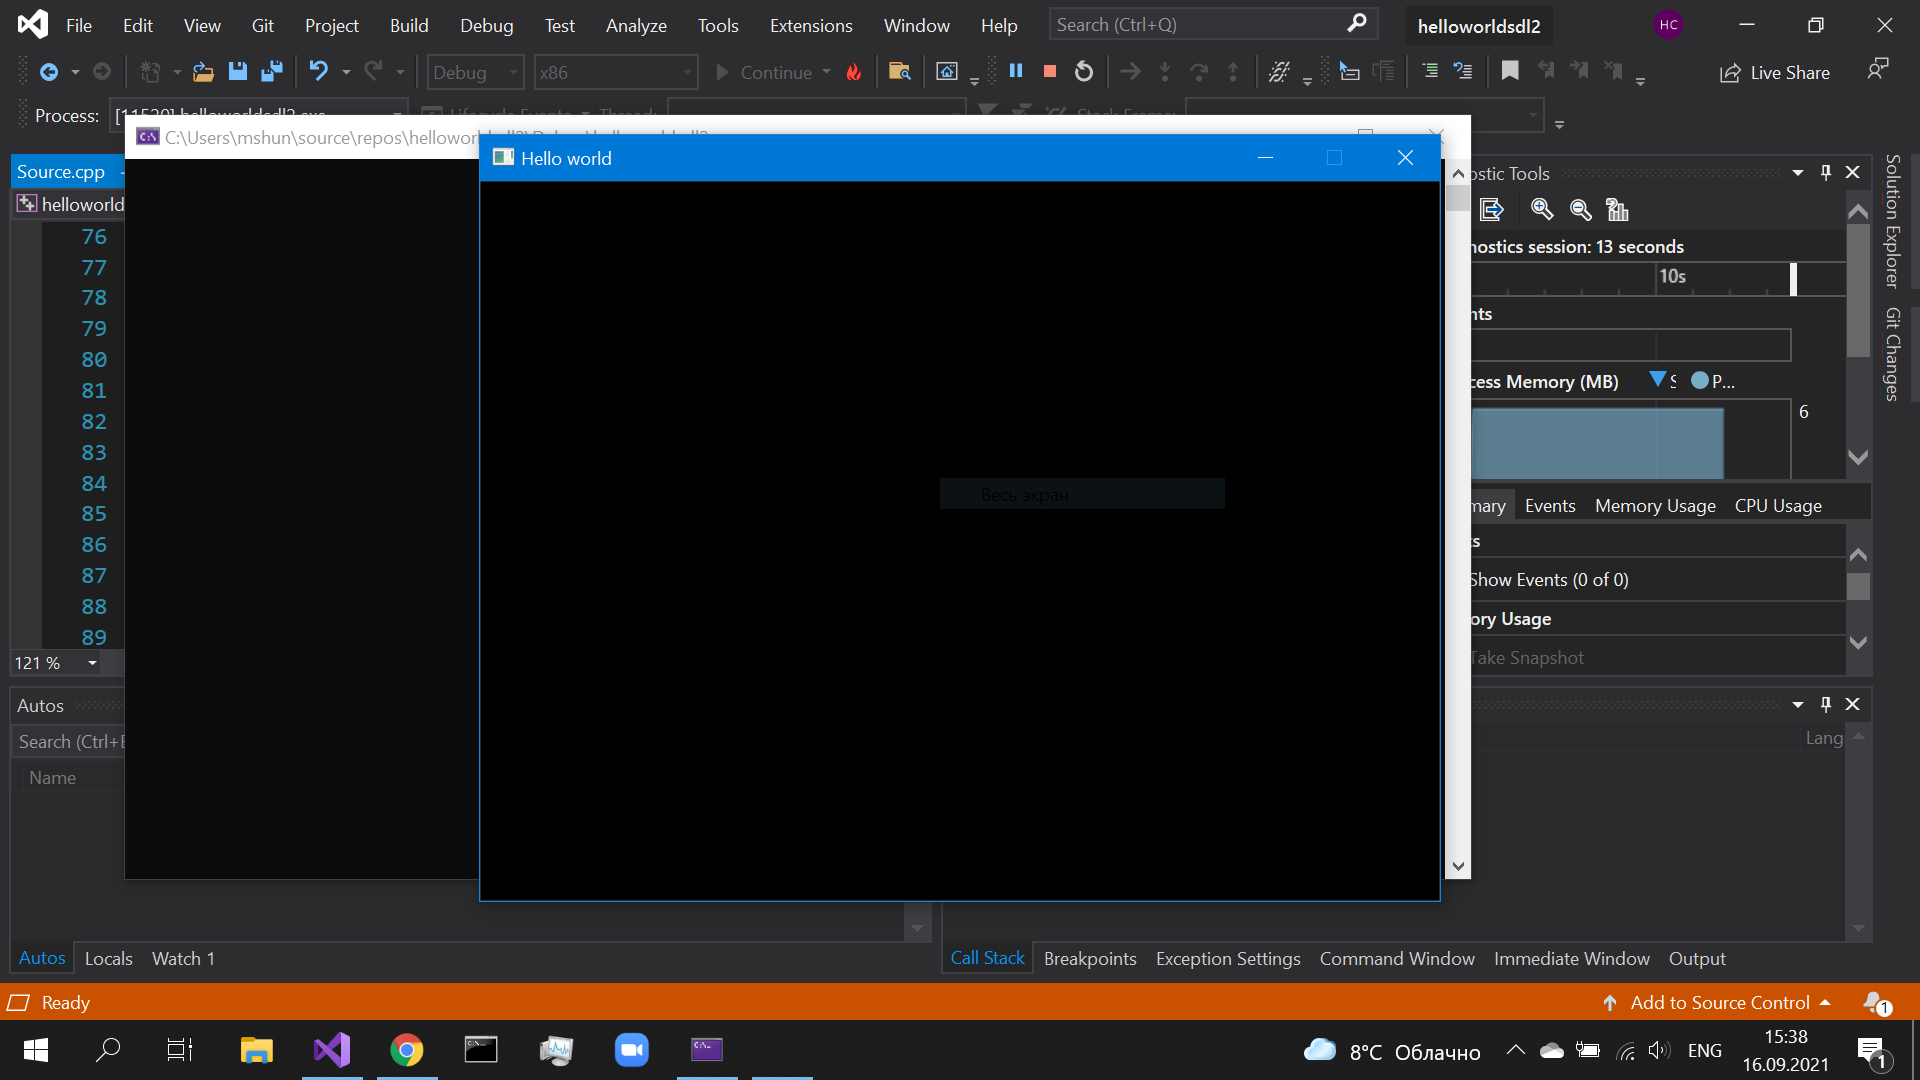Click the ENG language indicator in tray
Viewport: 1920px width, 1080px height.
pyautogui.click(x=1705, y=1050)
